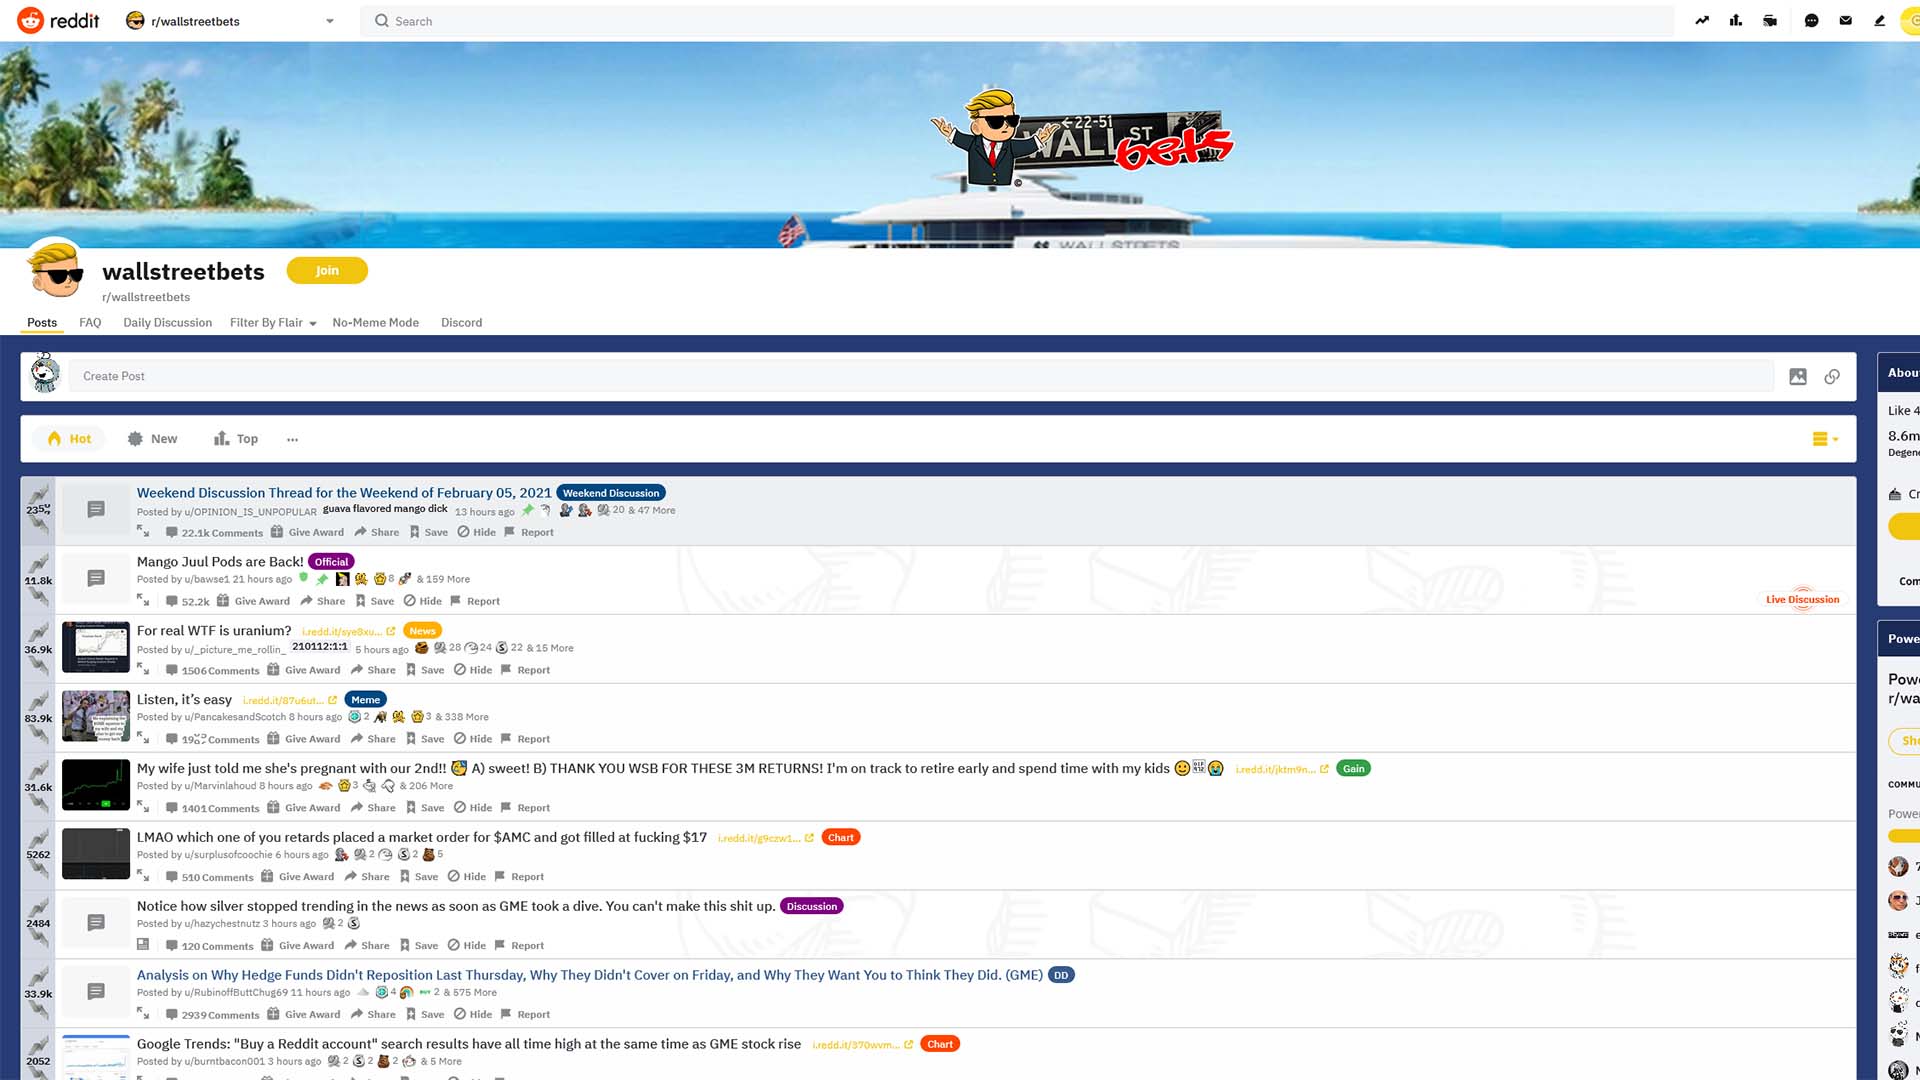Expand preview of Weekend Discussion Thread post
The image size is (1920, 1080).
tap(143, 531)
